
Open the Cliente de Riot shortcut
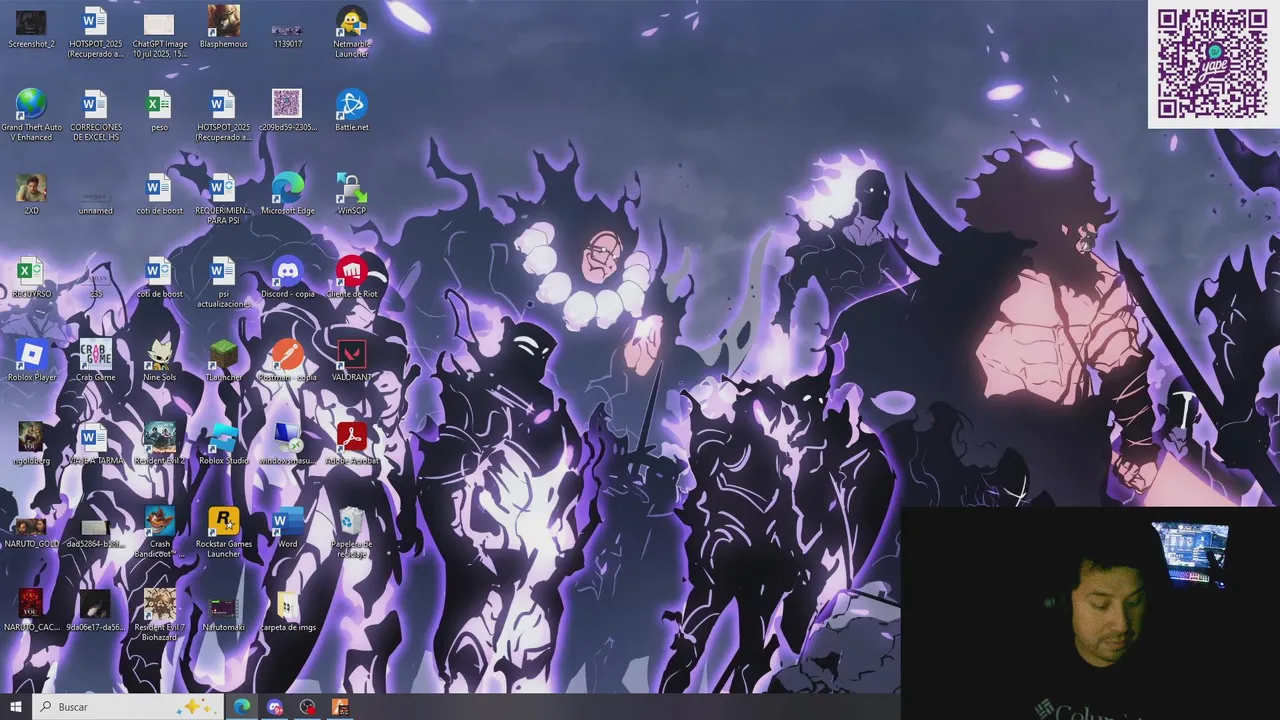click(351, 277)
